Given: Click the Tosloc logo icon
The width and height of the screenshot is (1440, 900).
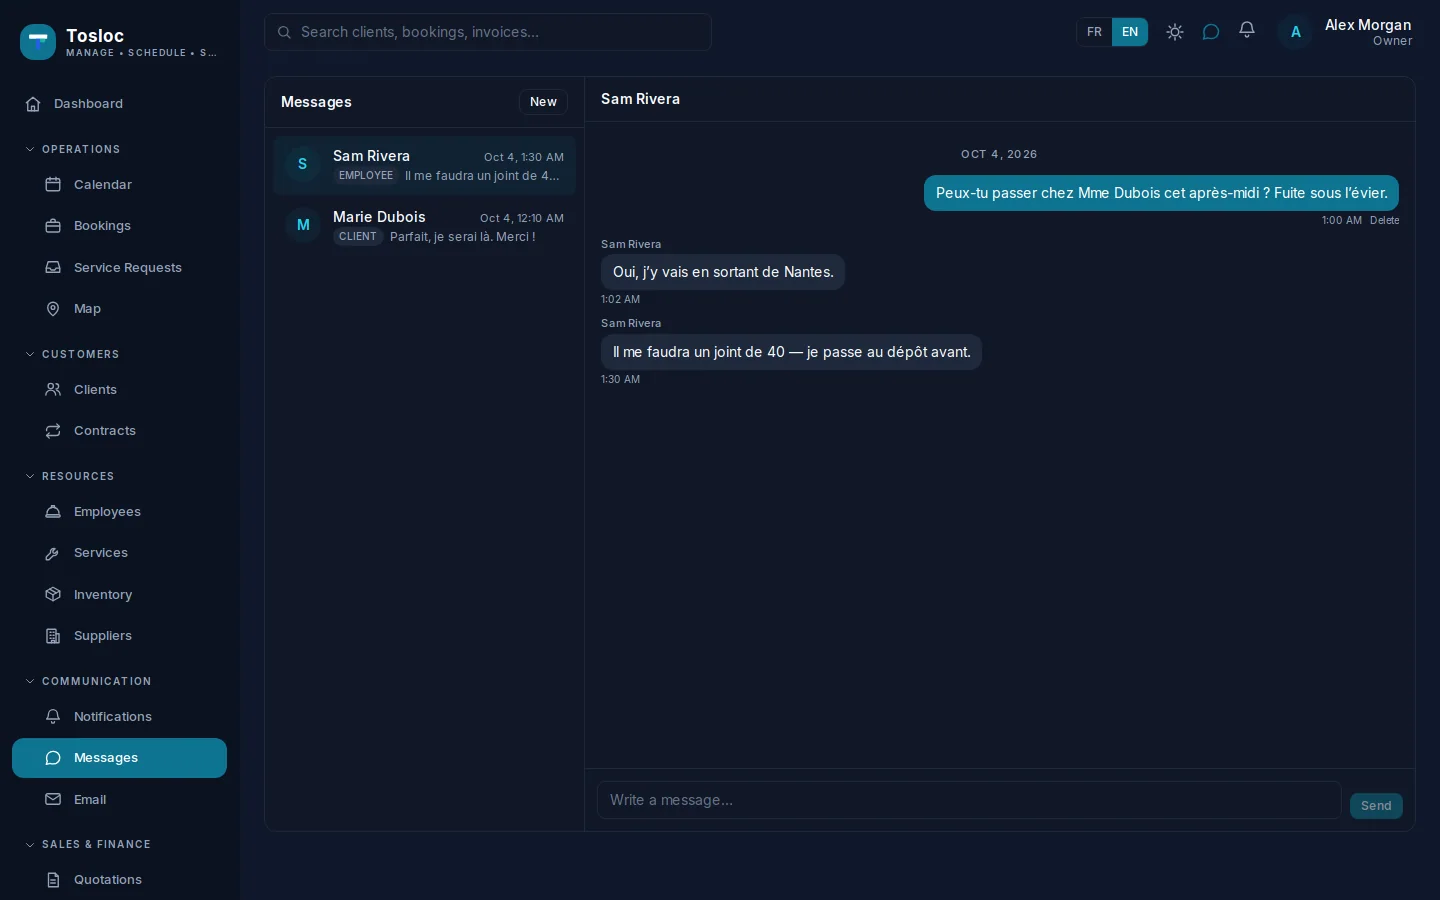Looking at the screenshot, I should pyautogui.click(x=38, y=42).
